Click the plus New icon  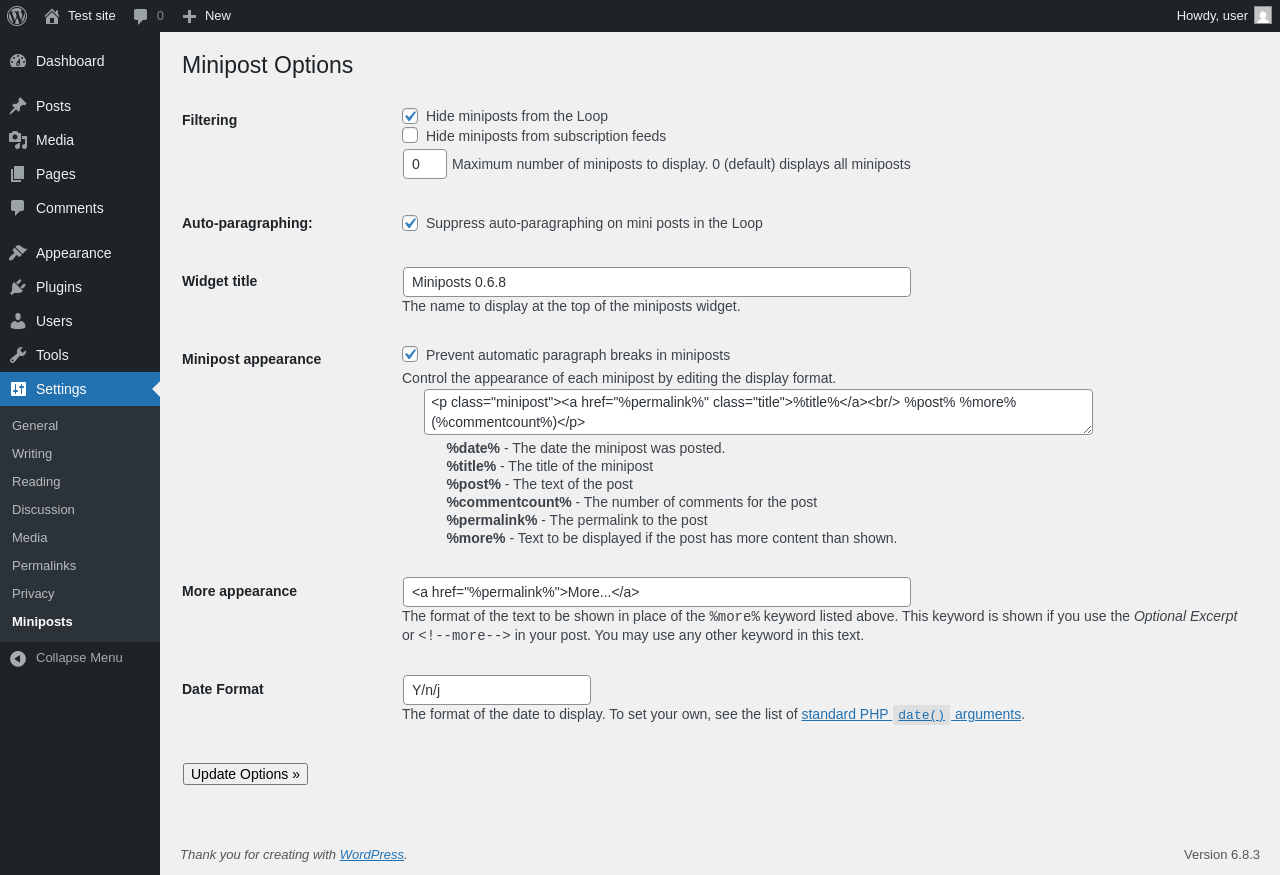pos(189,16)
